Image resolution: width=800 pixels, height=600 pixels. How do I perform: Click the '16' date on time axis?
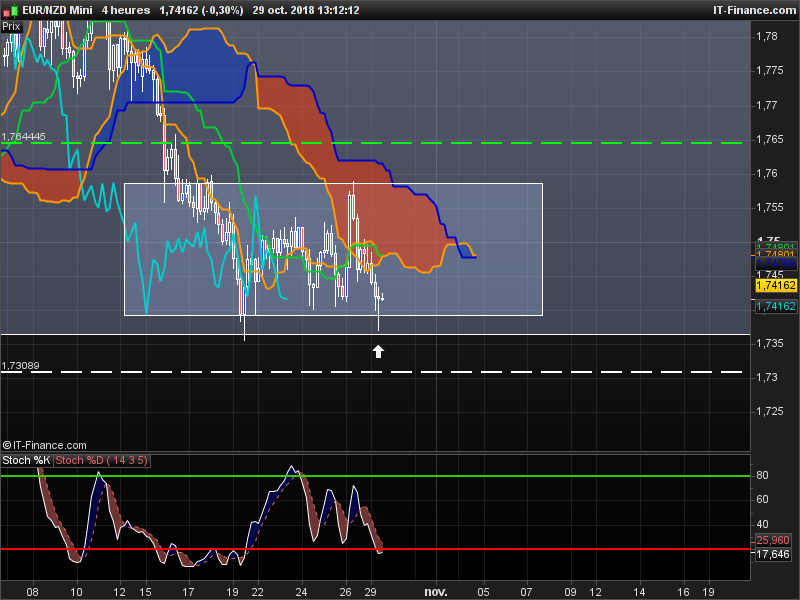683,592
